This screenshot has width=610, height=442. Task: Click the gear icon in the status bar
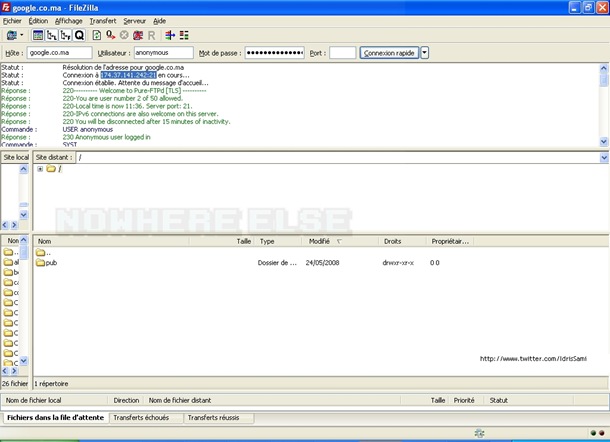tap(479, 433)
